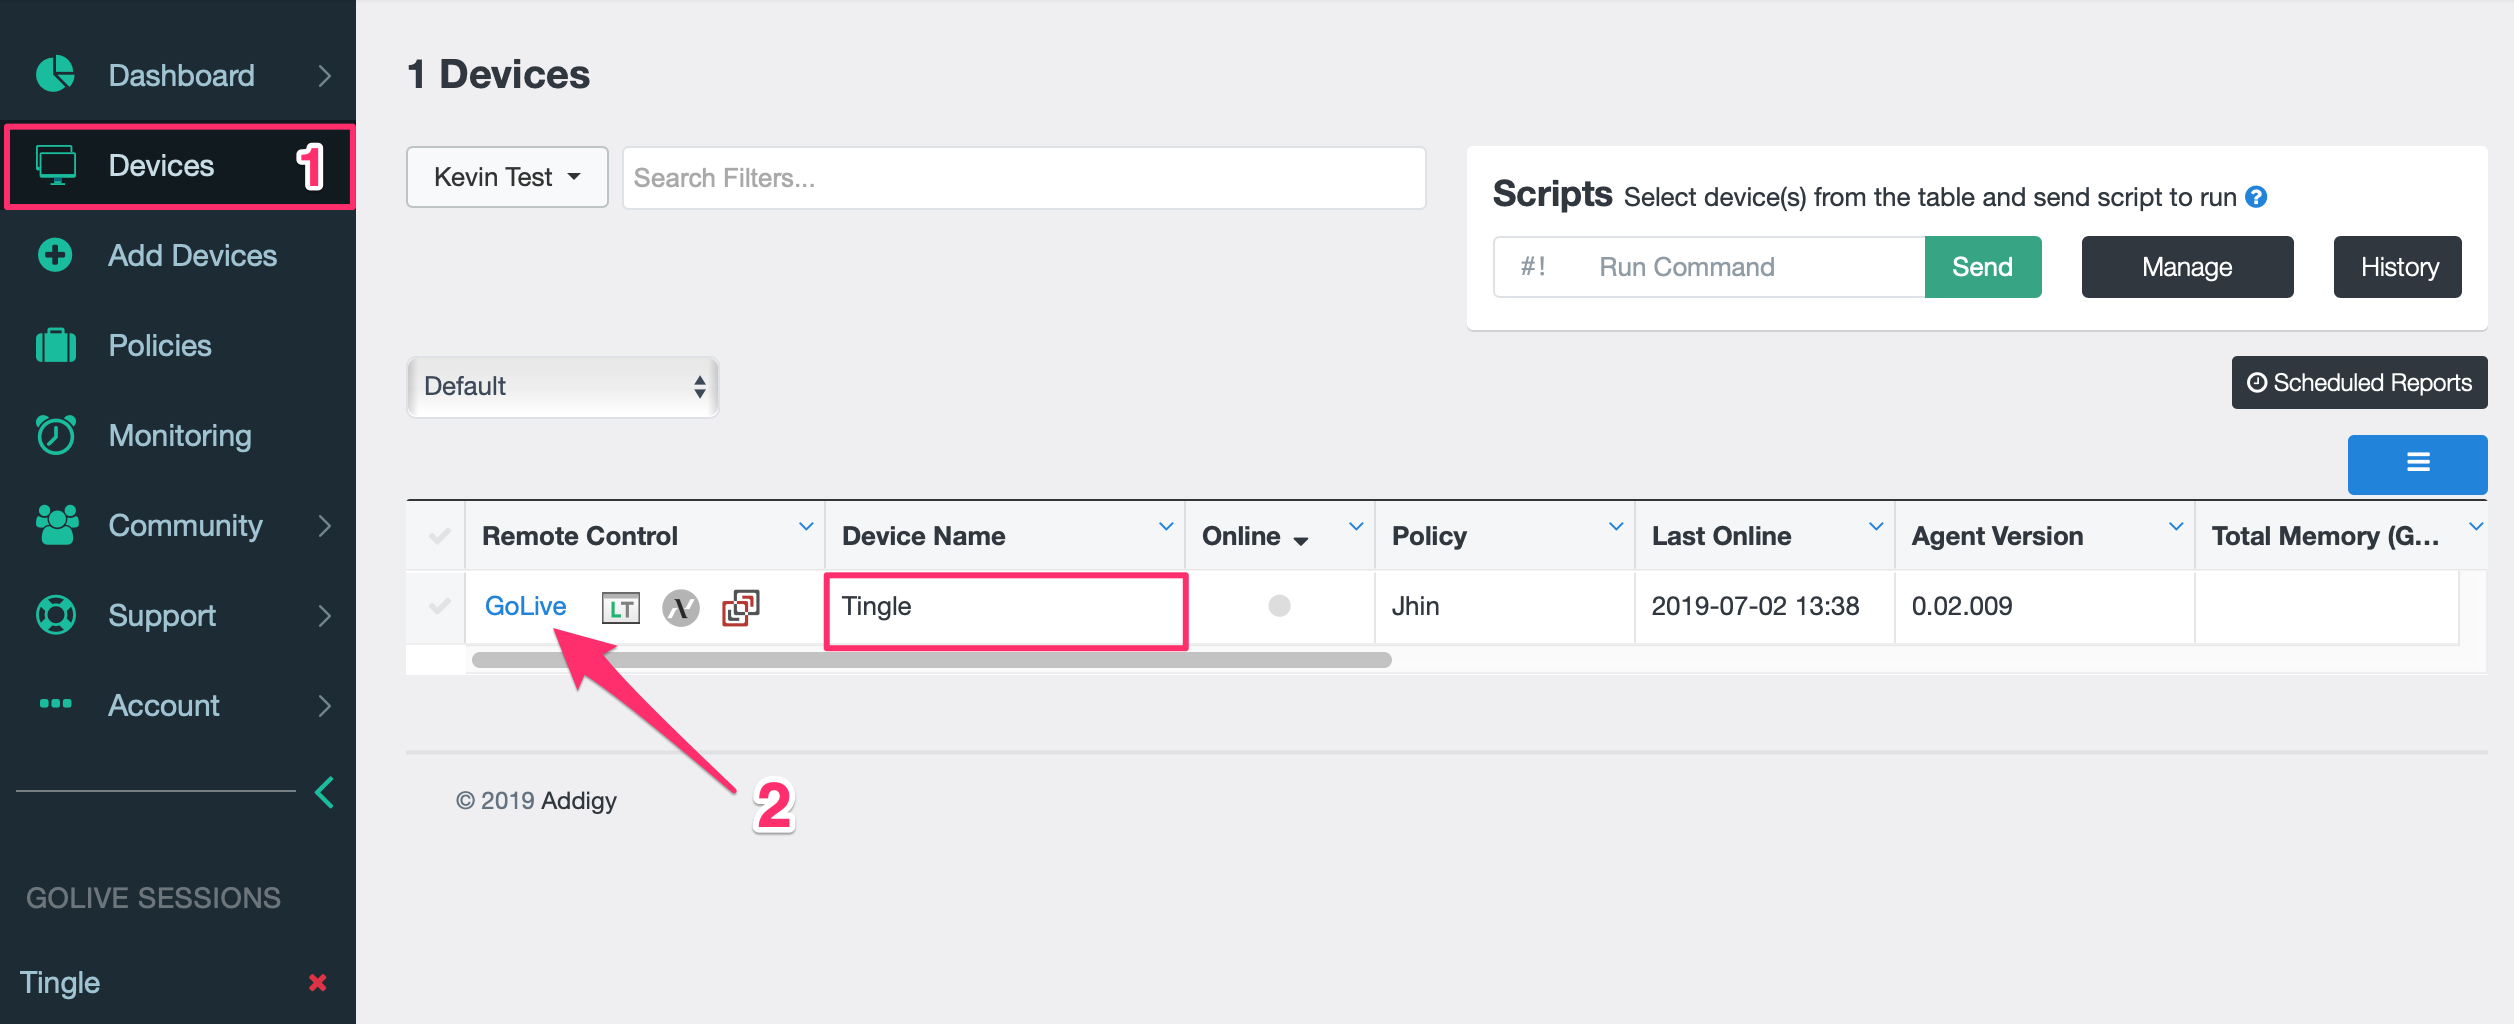2514x1024 pixels.
Task: Open the blue hamburger column menu
Action: 2417,463
